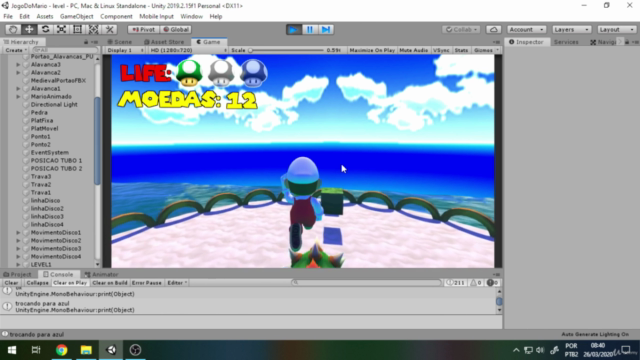Viewport: 640px width, 360px height.
Task: Toggle Clear on Build
Action: (110, 283)
